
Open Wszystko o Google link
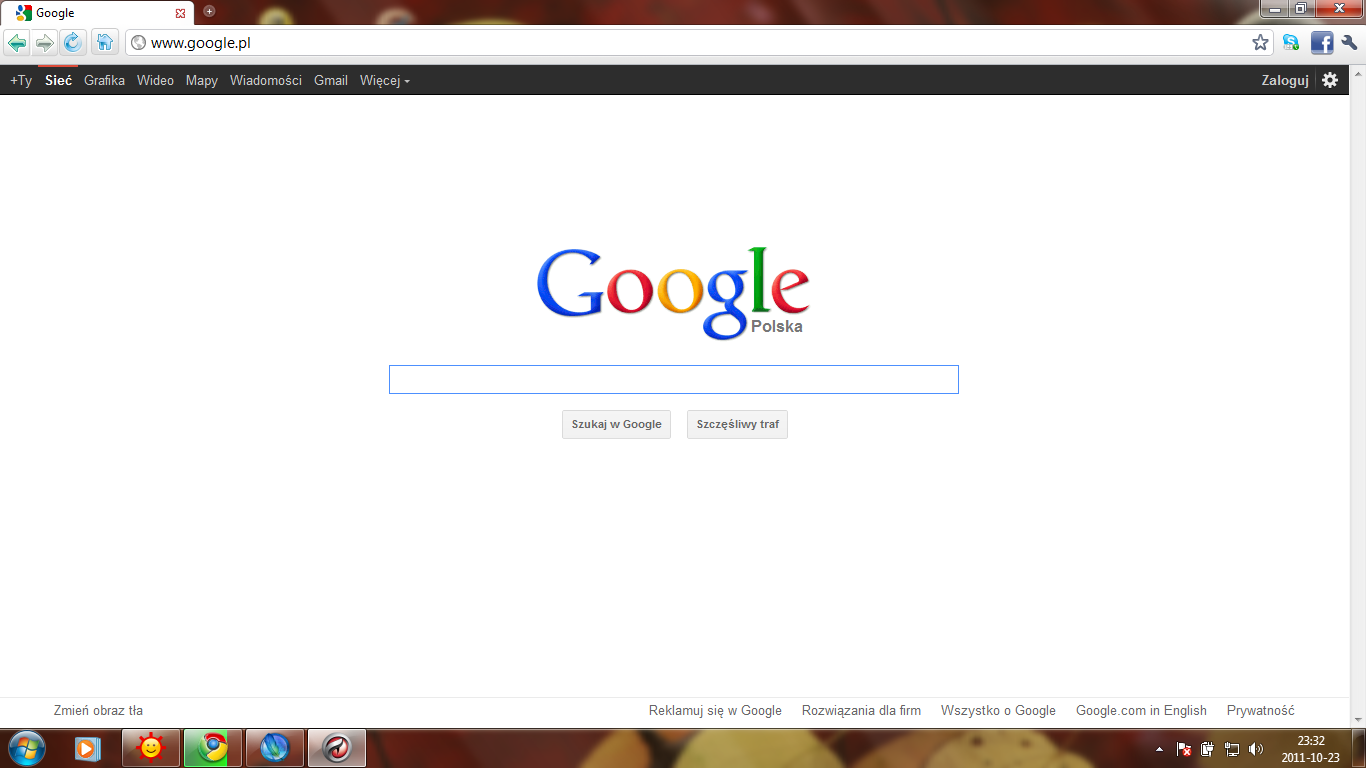(x=998, y=711)
